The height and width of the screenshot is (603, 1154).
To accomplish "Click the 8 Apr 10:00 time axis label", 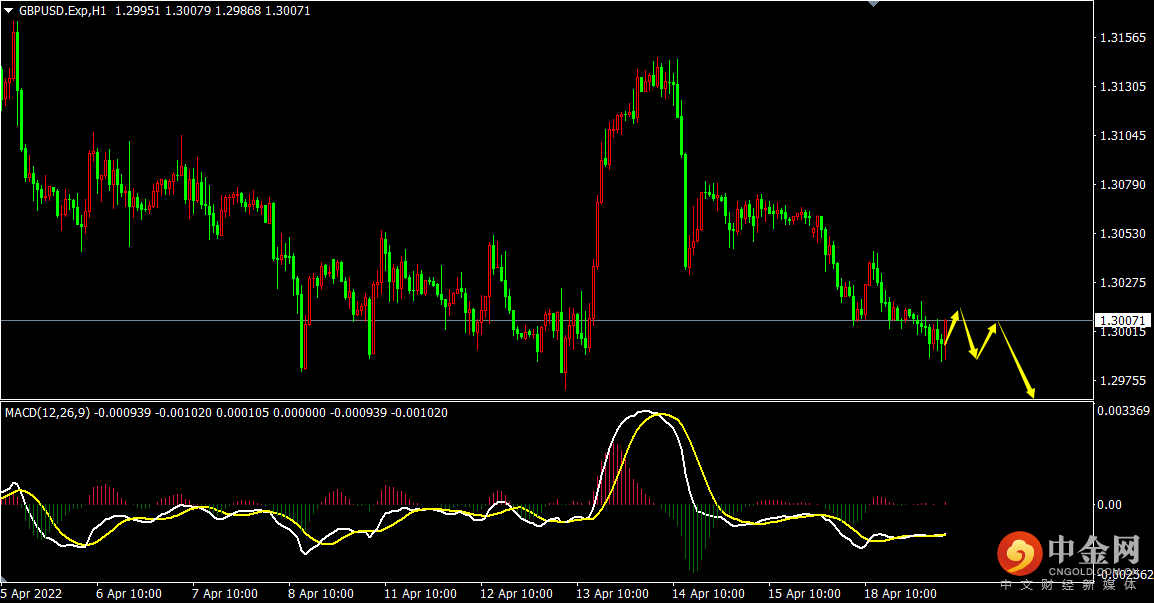I will pyautogui.click(x=322, y=593).
